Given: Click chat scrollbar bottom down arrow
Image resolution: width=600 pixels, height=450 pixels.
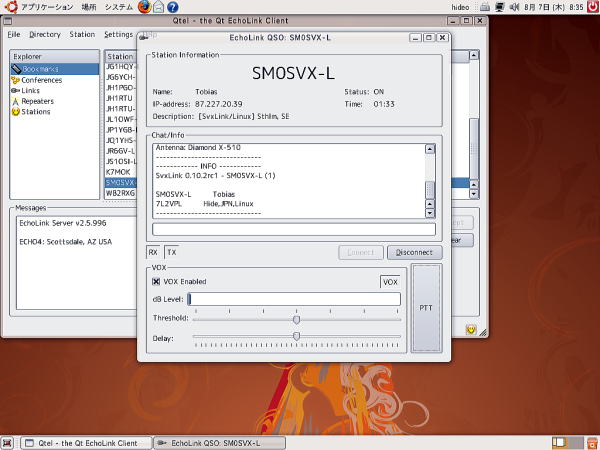Looking at the screenshot, I should [x=430, y=213].
